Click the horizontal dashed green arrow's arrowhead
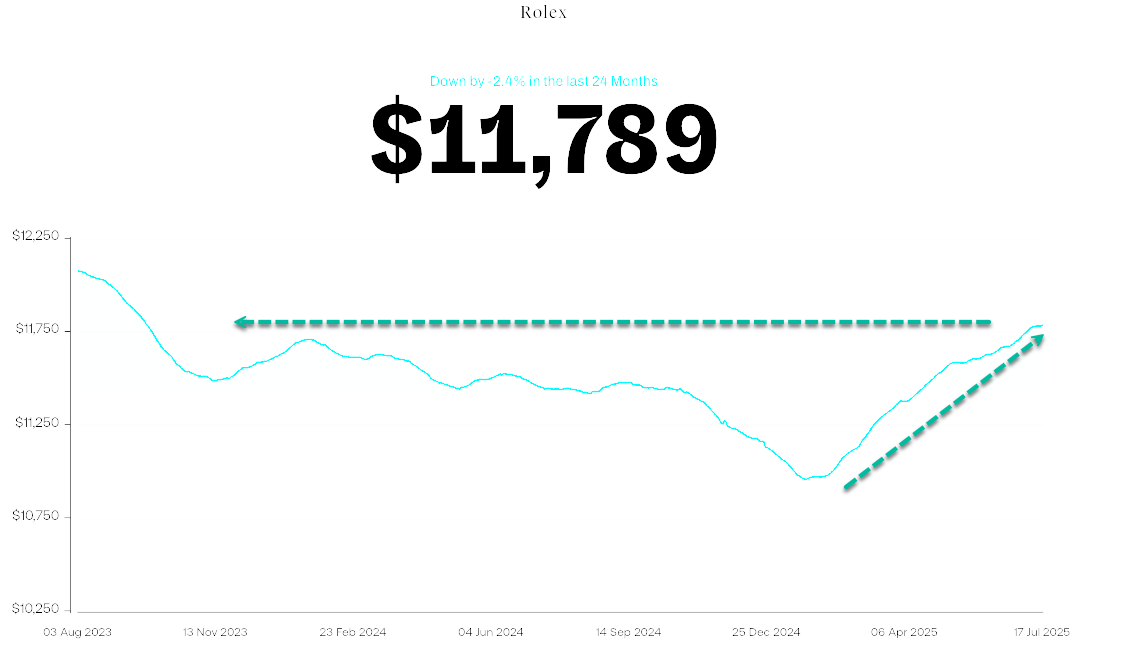 [240, 322]
